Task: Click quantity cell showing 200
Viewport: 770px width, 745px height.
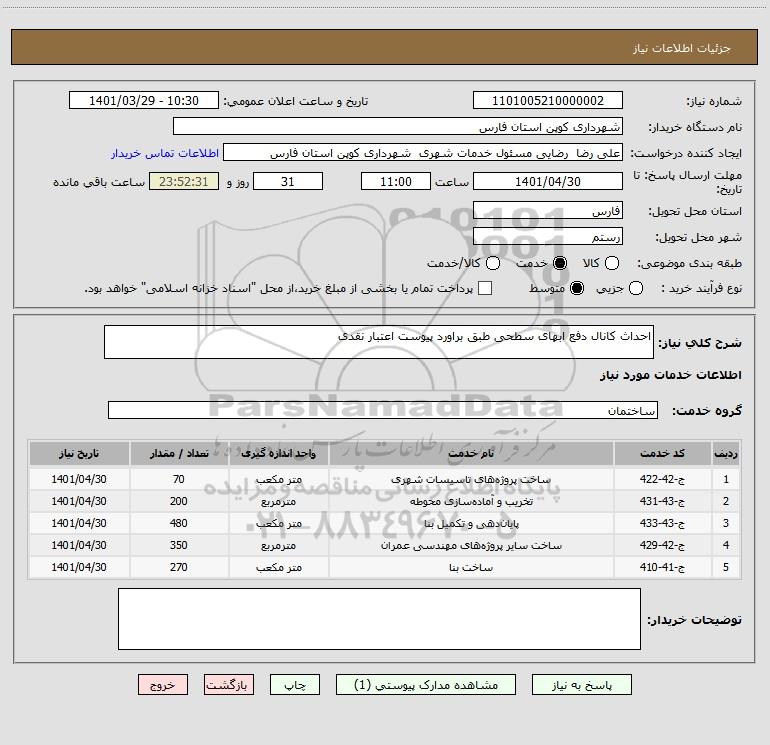Action: pyautogui.click(x=179, y=501)
